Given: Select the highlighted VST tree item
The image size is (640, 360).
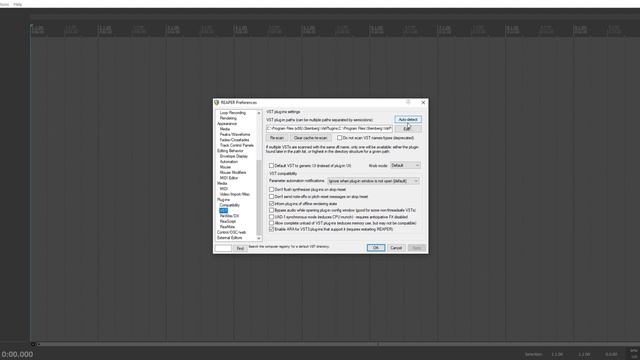Looking at the screenshot, I should click(223, 211).
